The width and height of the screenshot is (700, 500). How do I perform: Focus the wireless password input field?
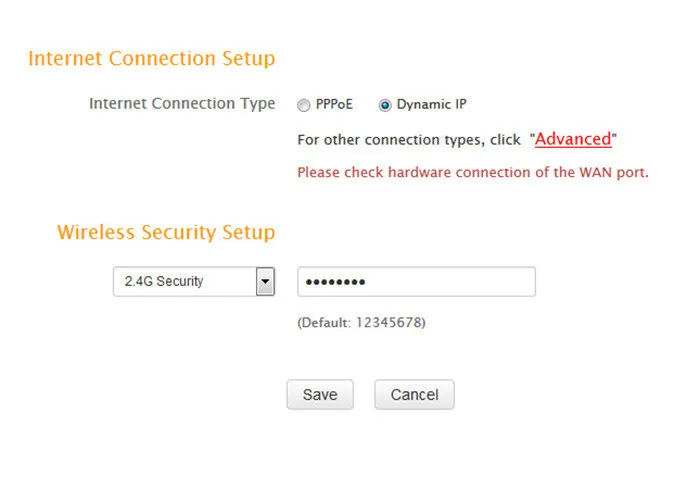tap(417, 282)
